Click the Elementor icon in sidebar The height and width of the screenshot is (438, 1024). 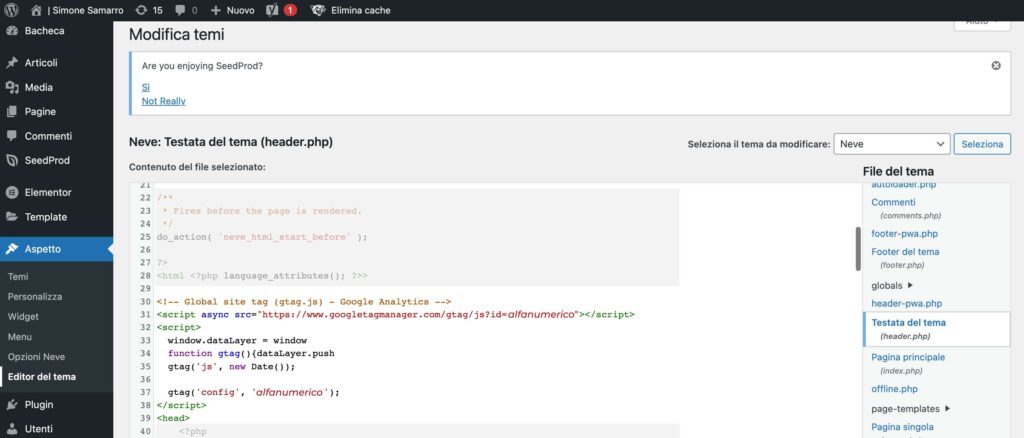point(11,193)
